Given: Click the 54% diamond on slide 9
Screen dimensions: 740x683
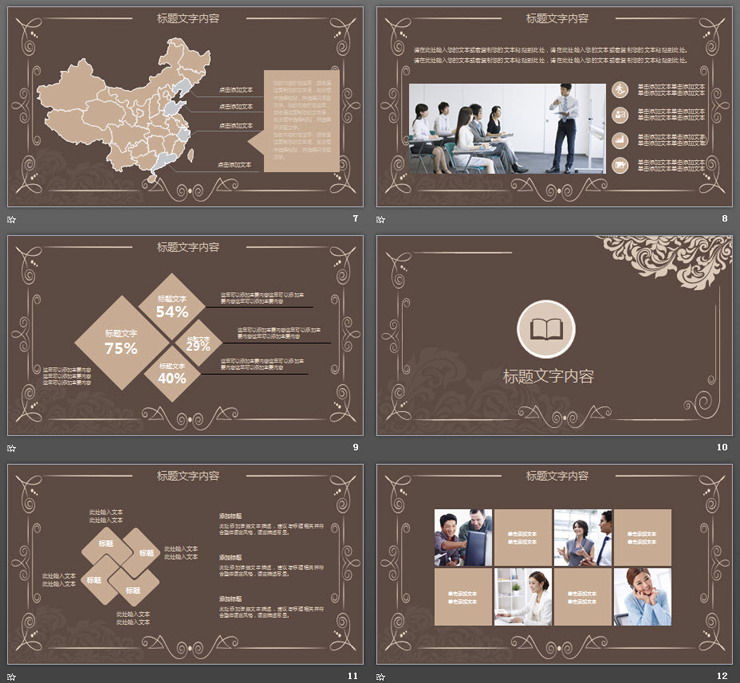Looking at the screenshot, I should pos(172,305).
